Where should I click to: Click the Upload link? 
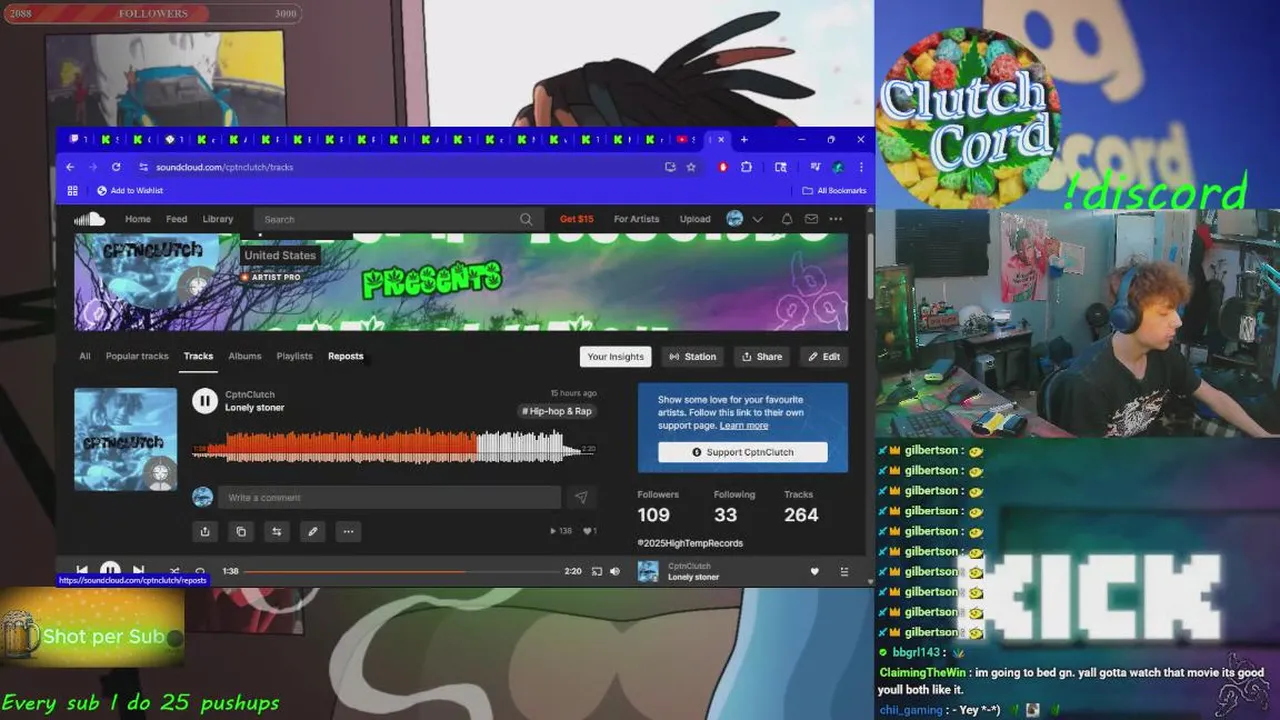(x=695, y=219)
